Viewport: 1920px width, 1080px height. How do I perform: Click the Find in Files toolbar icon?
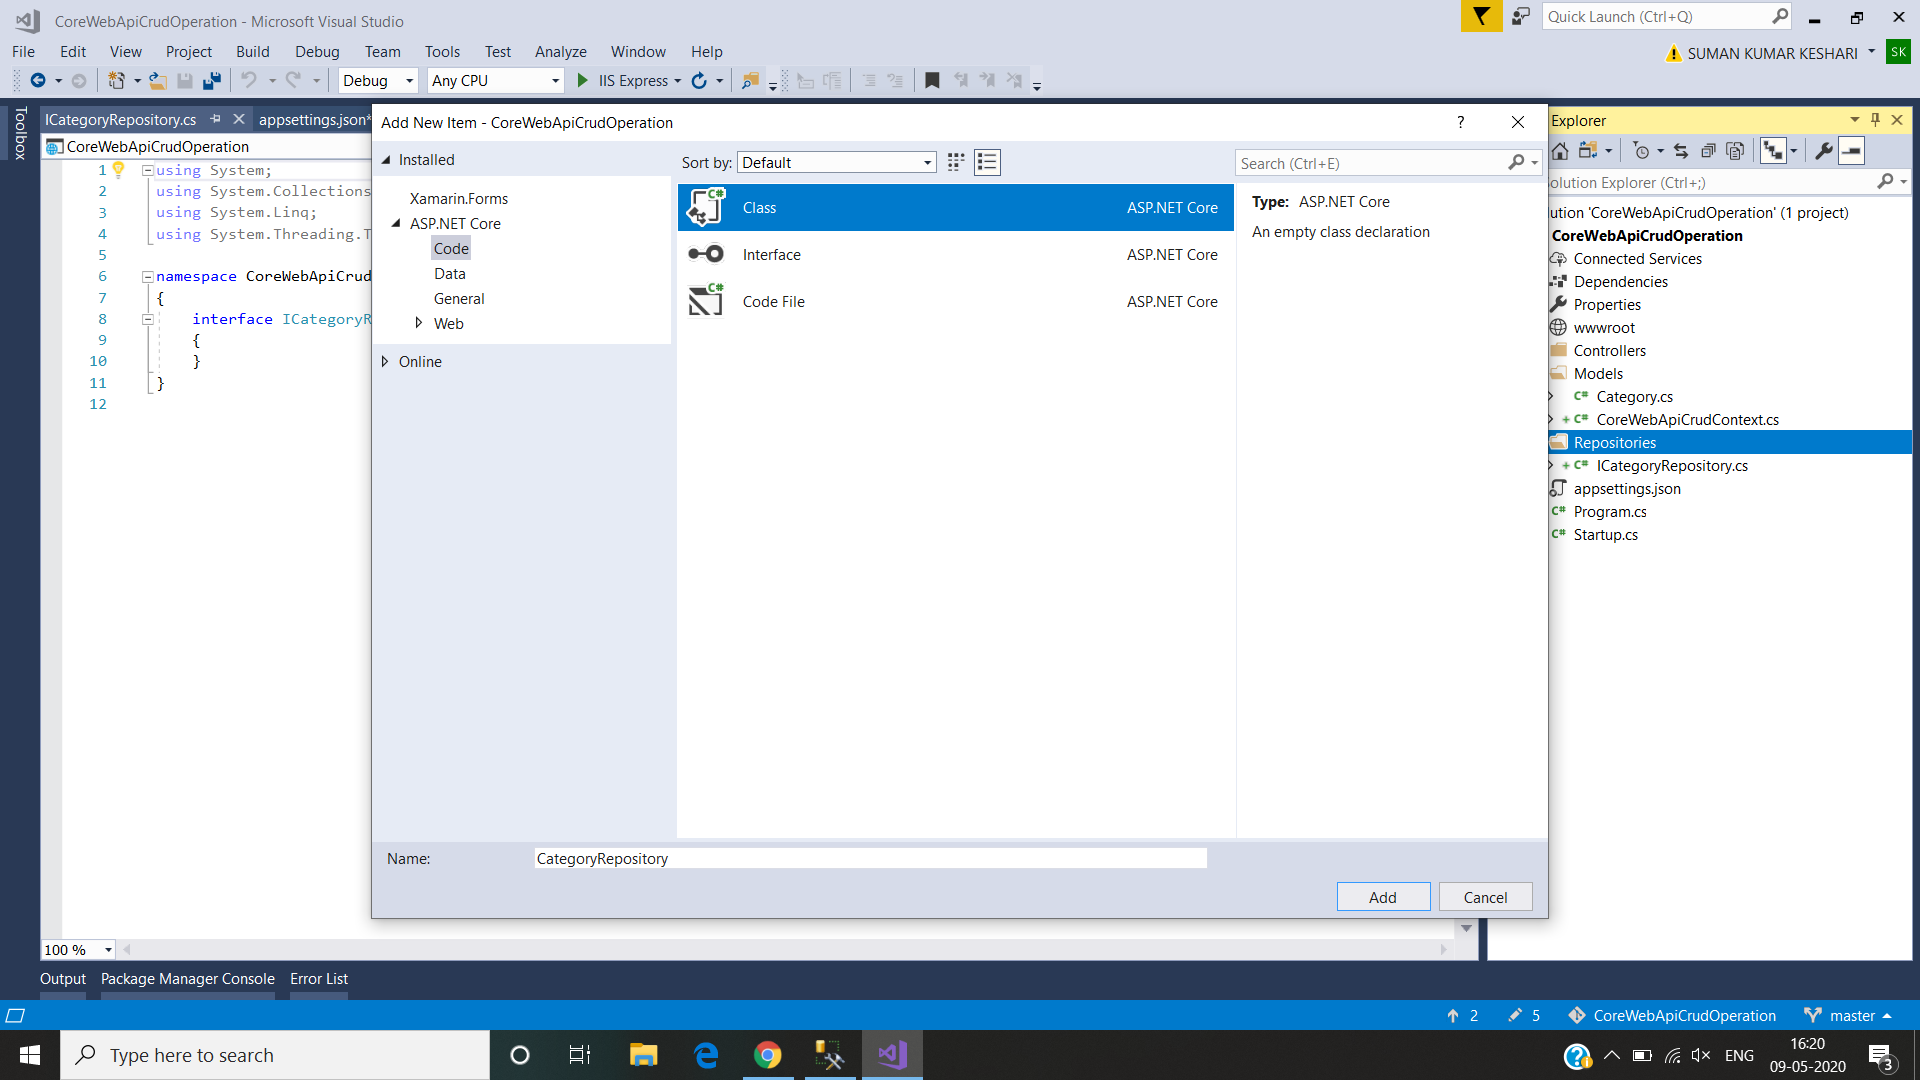click(x=750, y=81)
